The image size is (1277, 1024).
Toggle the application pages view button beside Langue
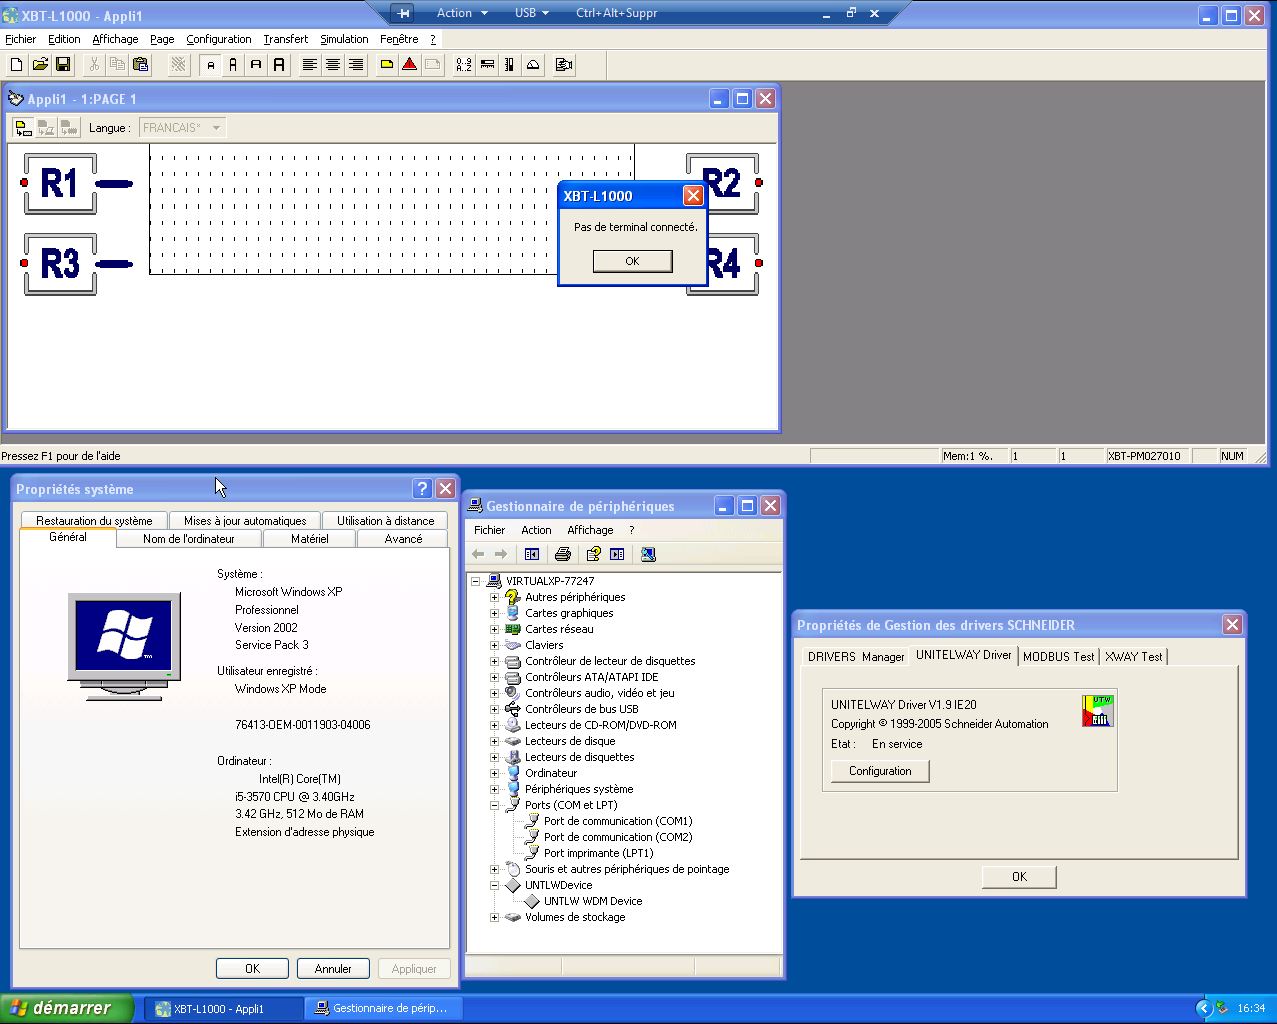(23, 128)
